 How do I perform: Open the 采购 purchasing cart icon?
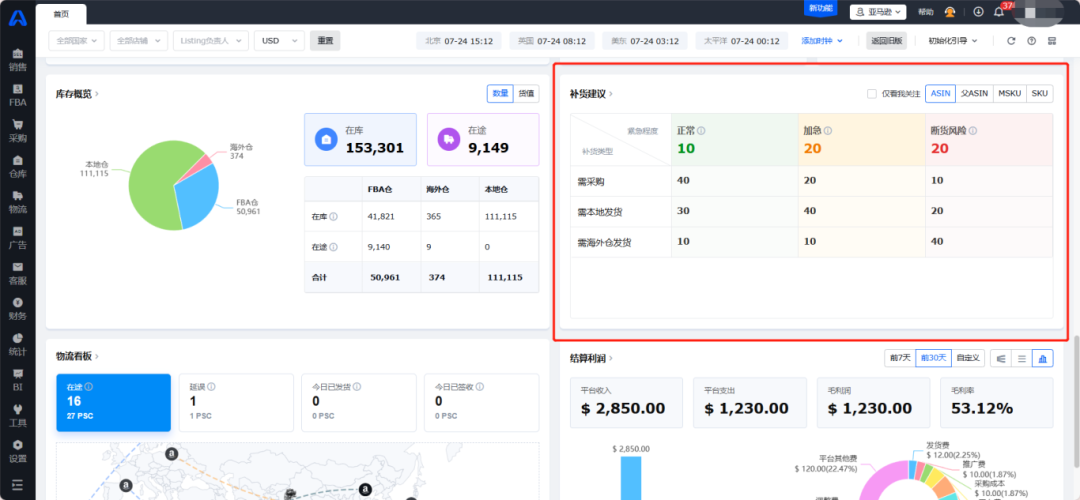pyautogui.click(x=17, y=130)
